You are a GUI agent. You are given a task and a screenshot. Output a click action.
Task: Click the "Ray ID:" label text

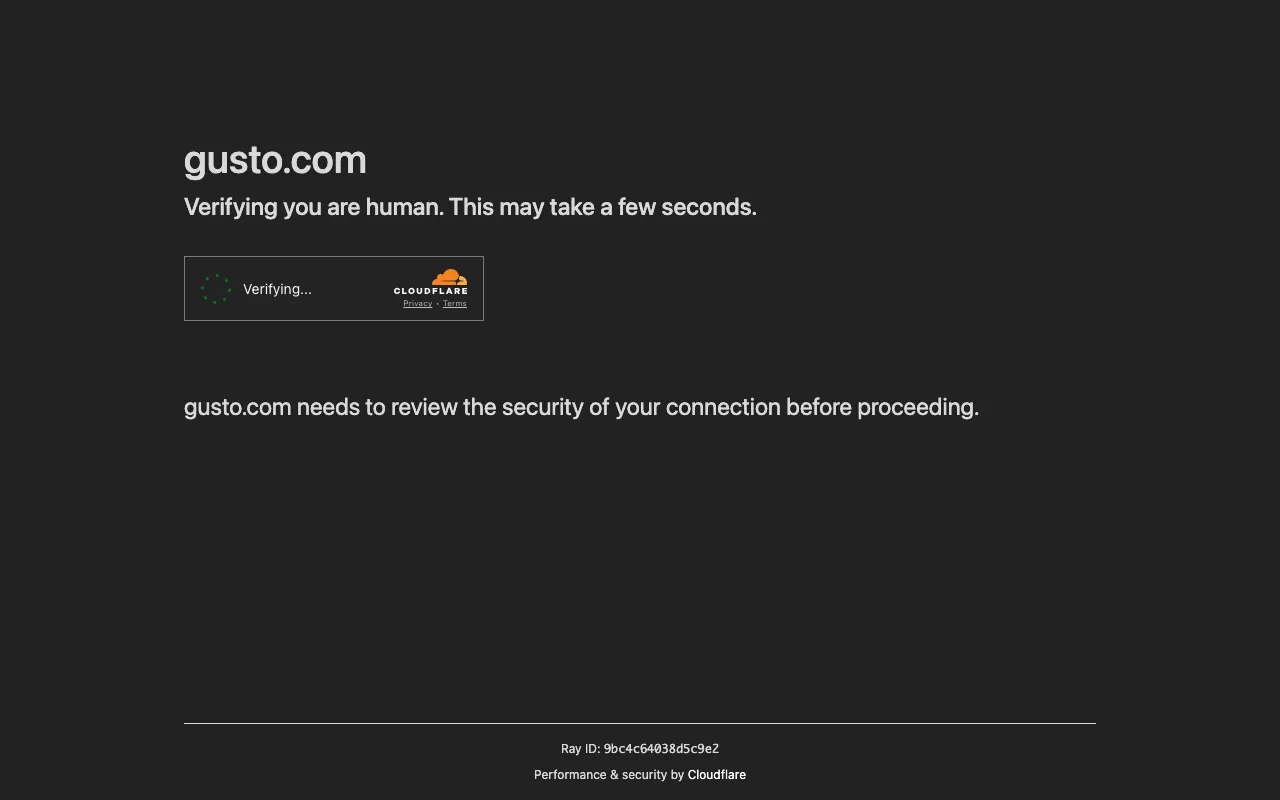(580, 749)
